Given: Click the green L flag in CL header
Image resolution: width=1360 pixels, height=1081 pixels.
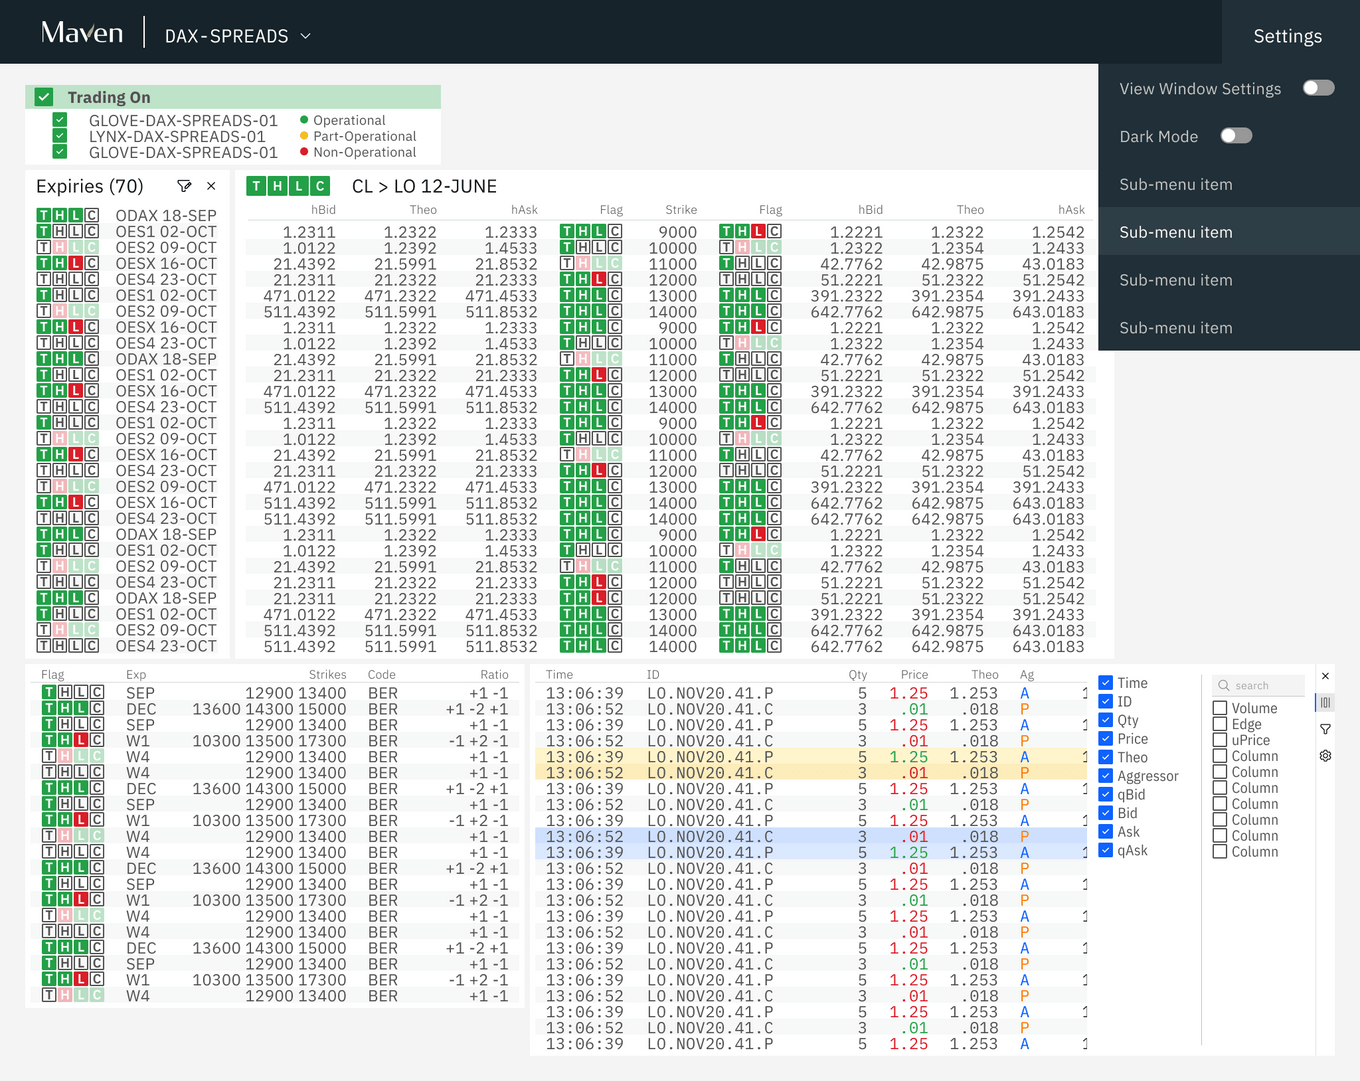Looking at the screenshot, I should point(298,186).
